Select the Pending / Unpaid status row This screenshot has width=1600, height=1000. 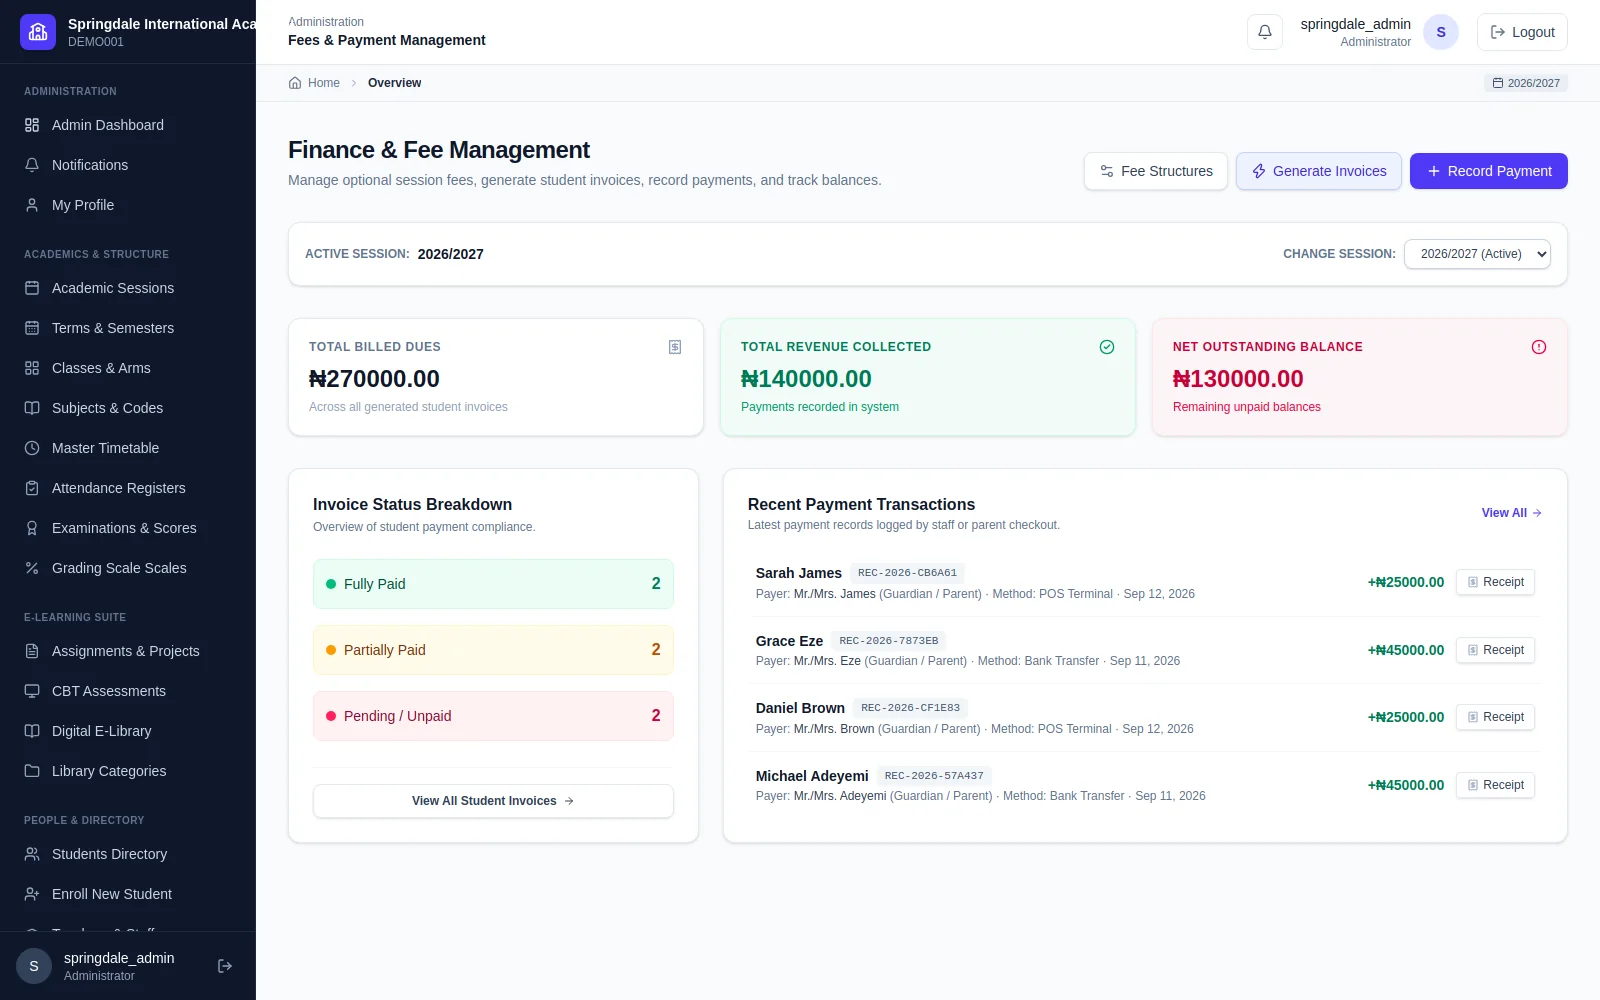(493, 716)
